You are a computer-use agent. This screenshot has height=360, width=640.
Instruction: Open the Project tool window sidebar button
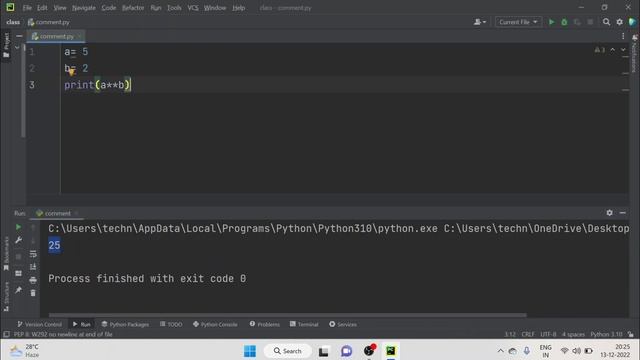coord(6,45)
